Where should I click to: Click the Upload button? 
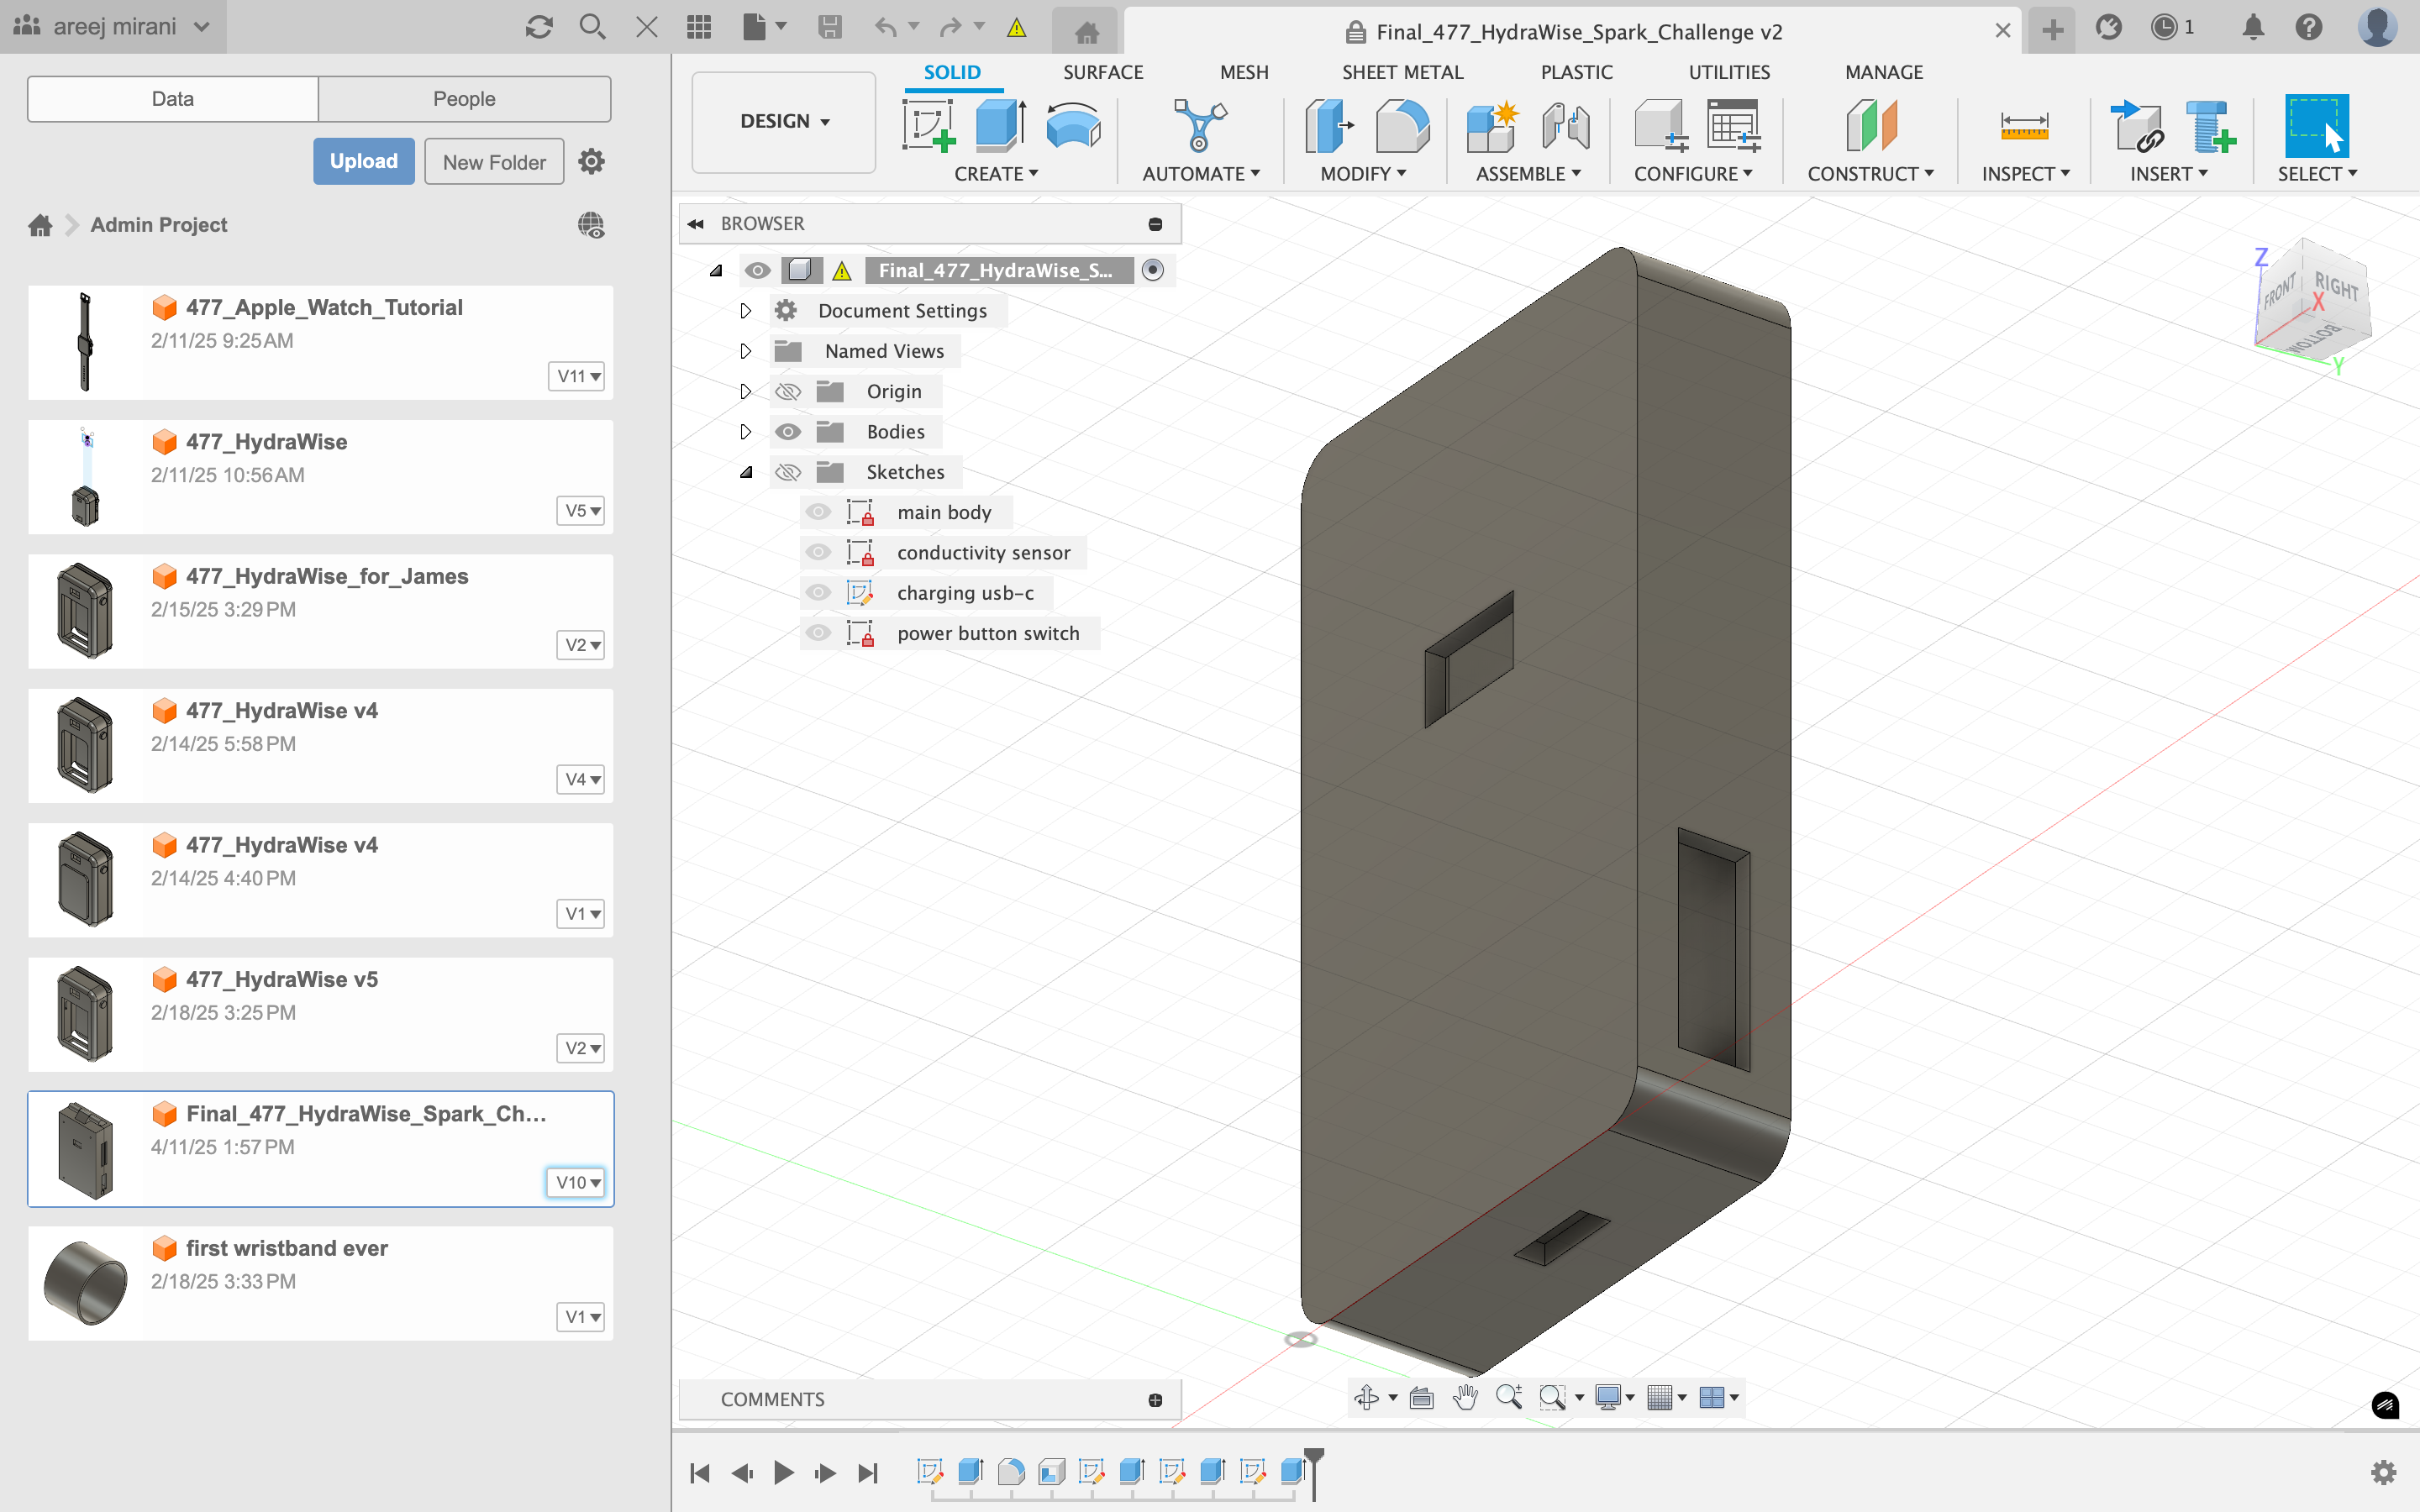(x=364, y=161)
